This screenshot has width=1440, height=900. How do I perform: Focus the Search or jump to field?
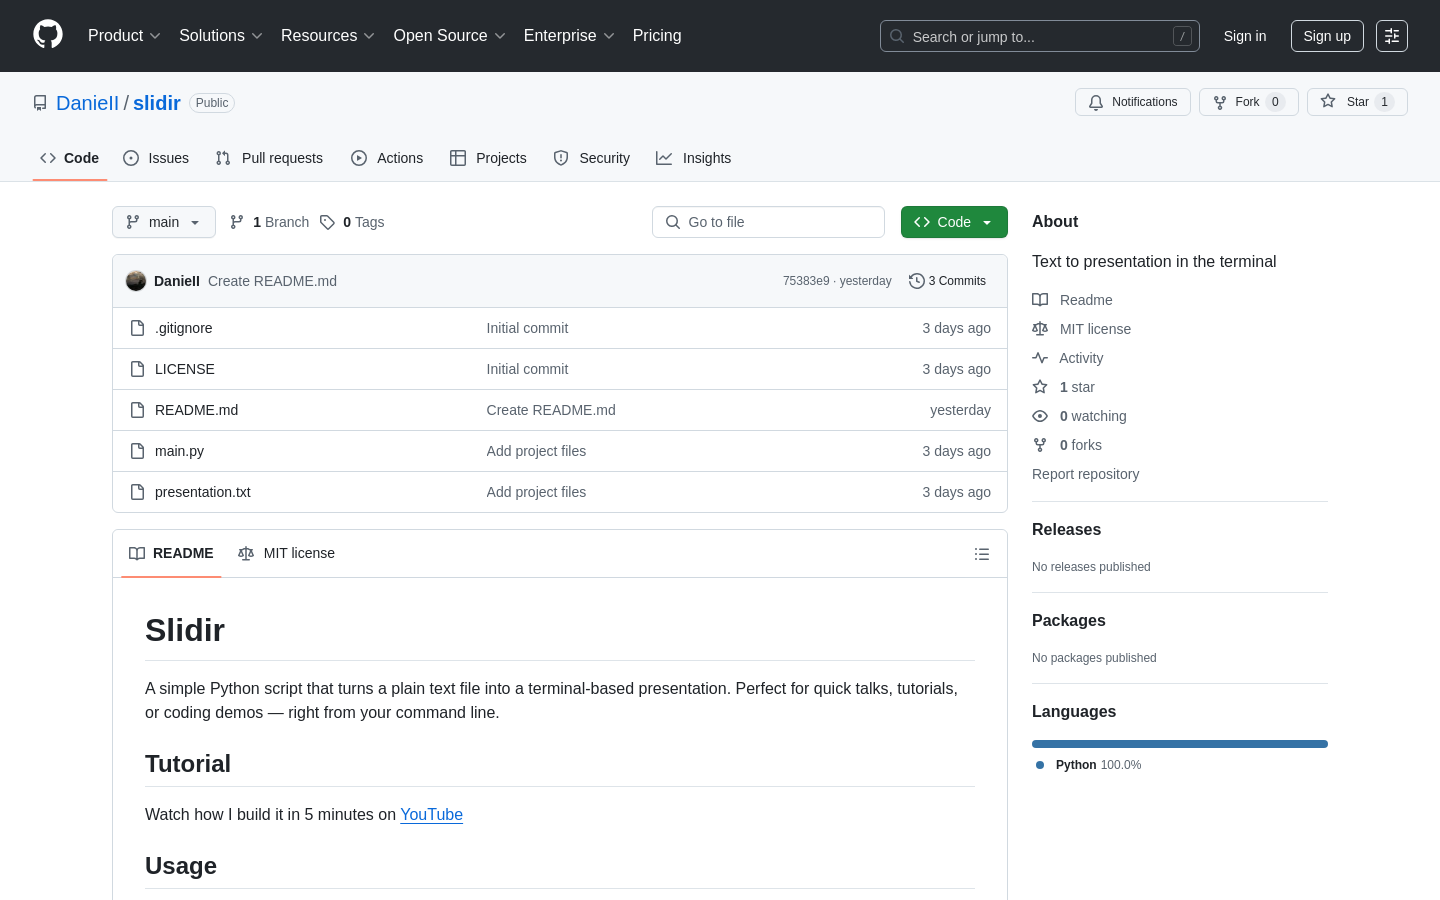point(1040,36)
